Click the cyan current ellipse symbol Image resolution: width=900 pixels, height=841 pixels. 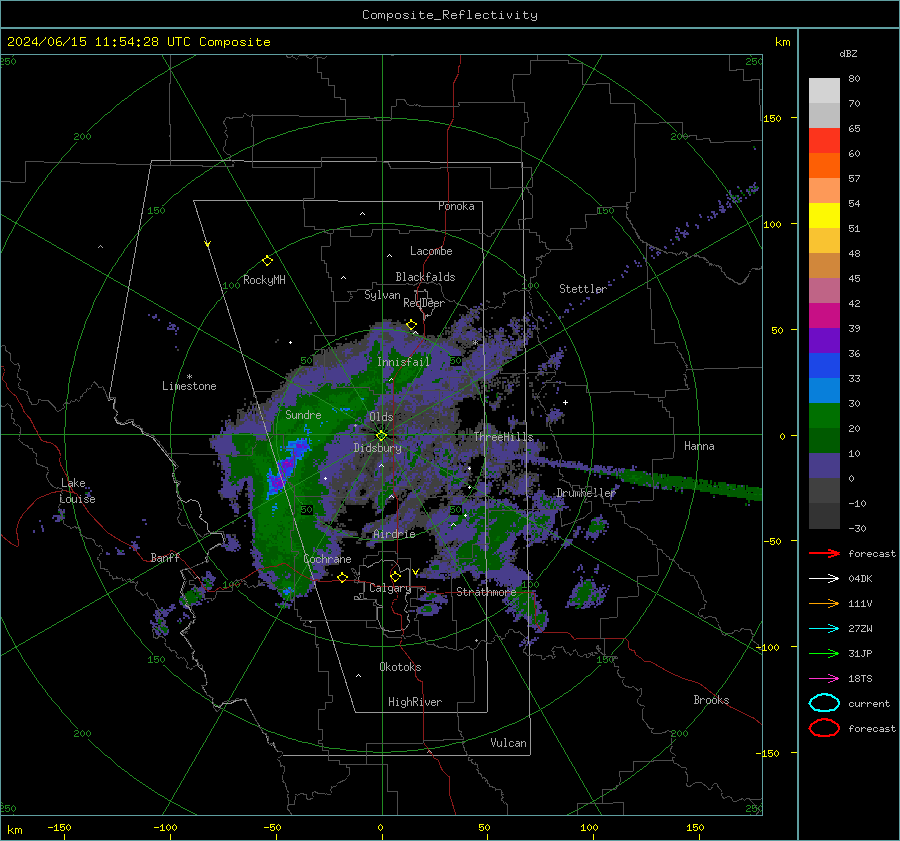tap(824, 703)
